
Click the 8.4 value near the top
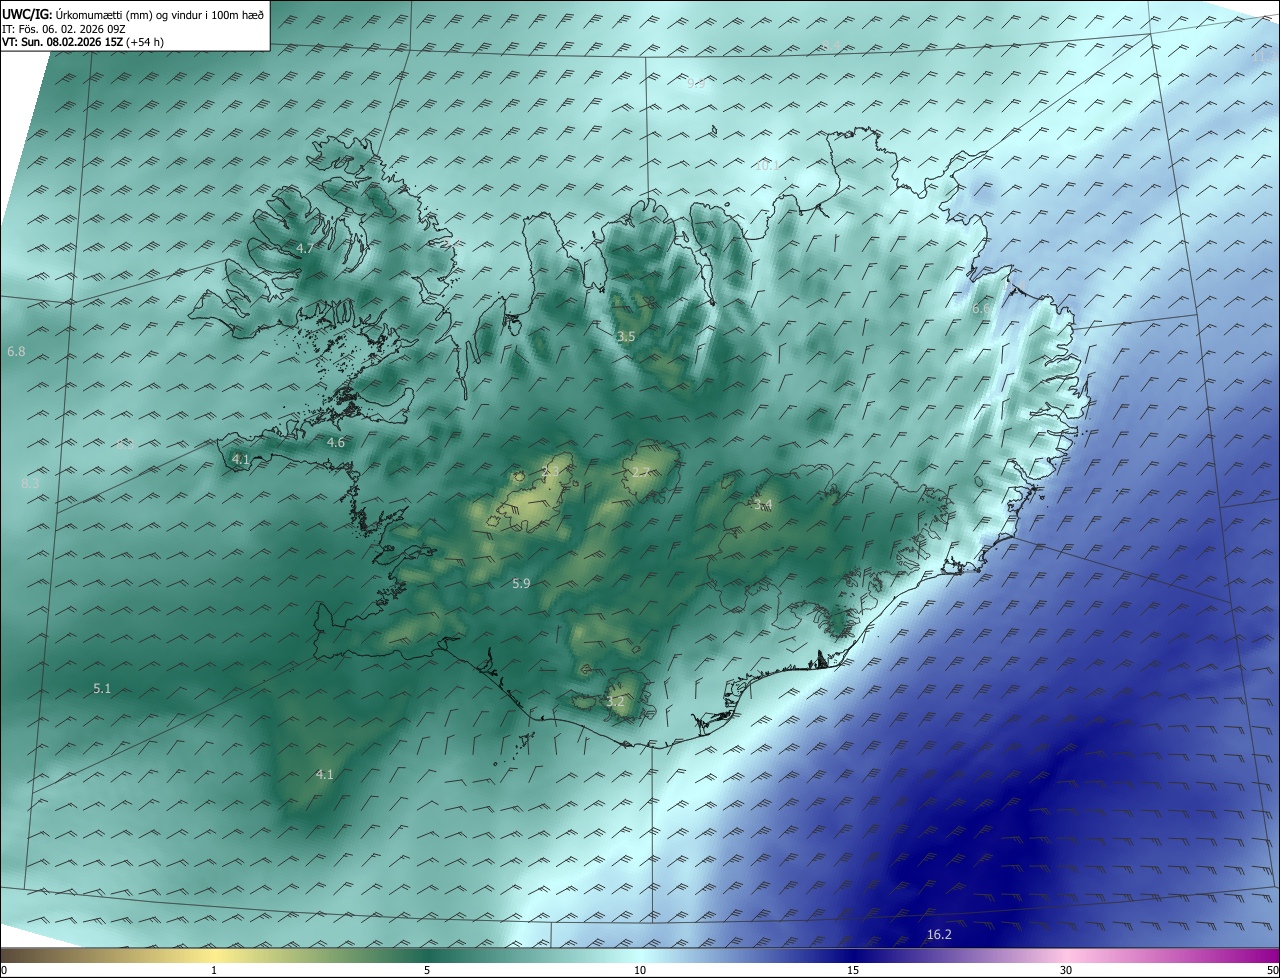pos(832,46)
